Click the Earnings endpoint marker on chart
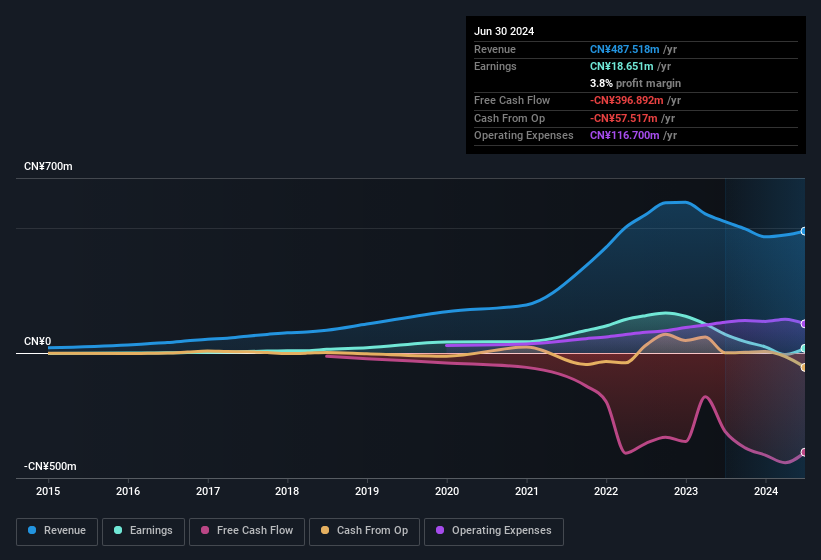This screenshot has width=821, height=560. pyautogui.click(x=804, y=349)
